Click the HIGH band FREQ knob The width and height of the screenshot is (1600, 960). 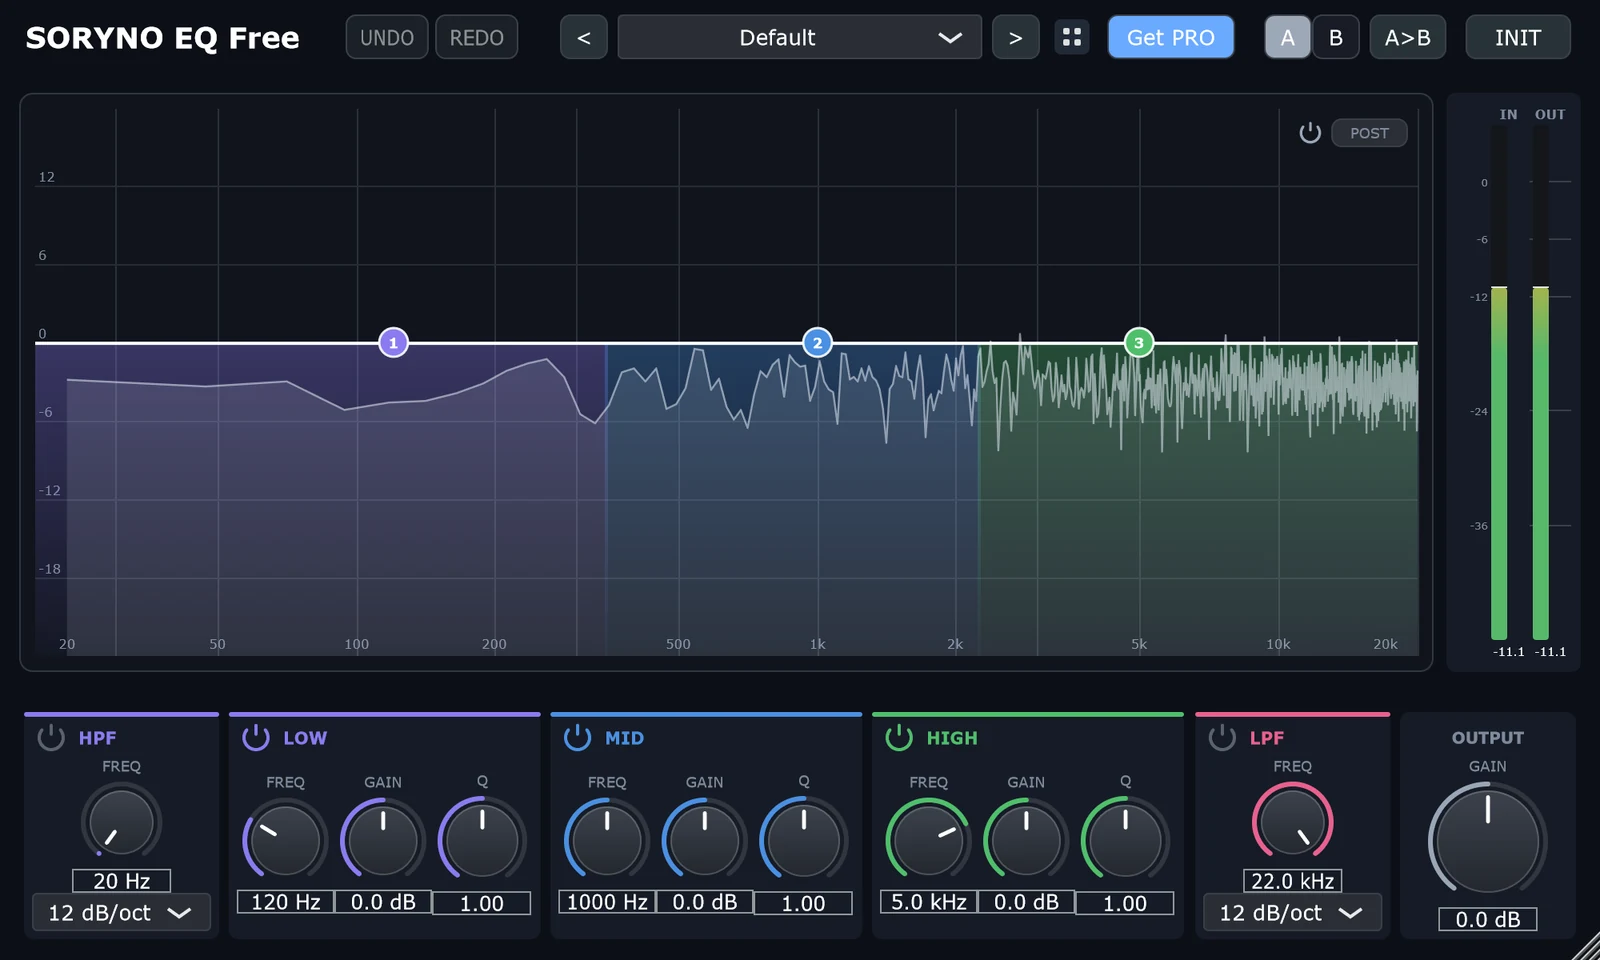[929, 840]
